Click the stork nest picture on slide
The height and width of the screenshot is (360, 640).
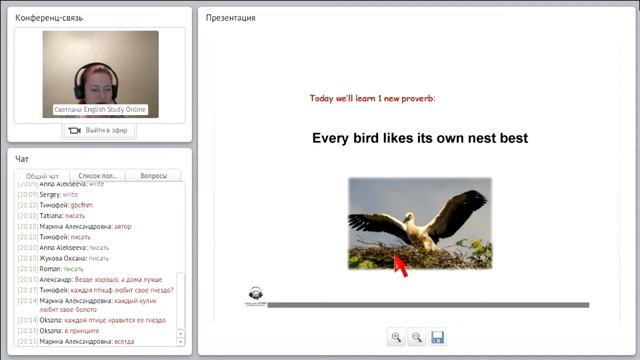pyautogui.click(x=420, y=223)
